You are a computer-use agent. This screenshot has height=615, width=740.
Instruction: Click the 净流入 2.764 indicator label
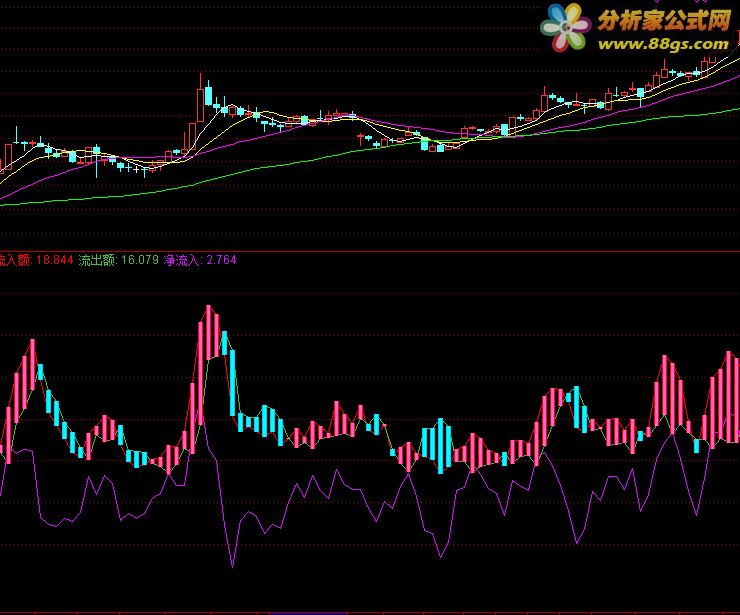[x=200, y=260]
